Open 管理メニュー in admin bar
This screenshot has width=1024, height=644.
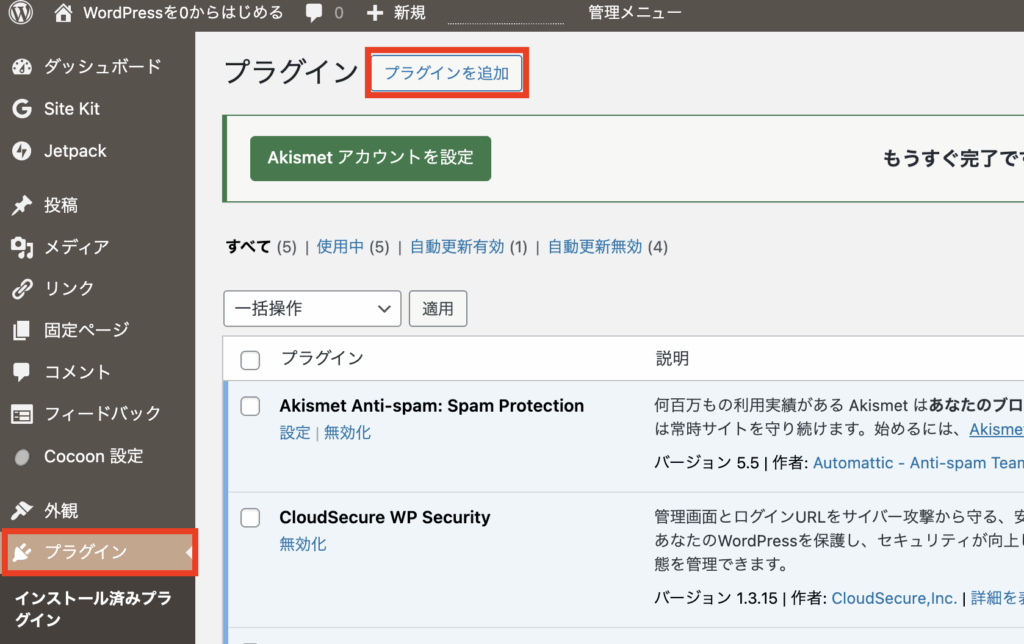pos(635,12)
